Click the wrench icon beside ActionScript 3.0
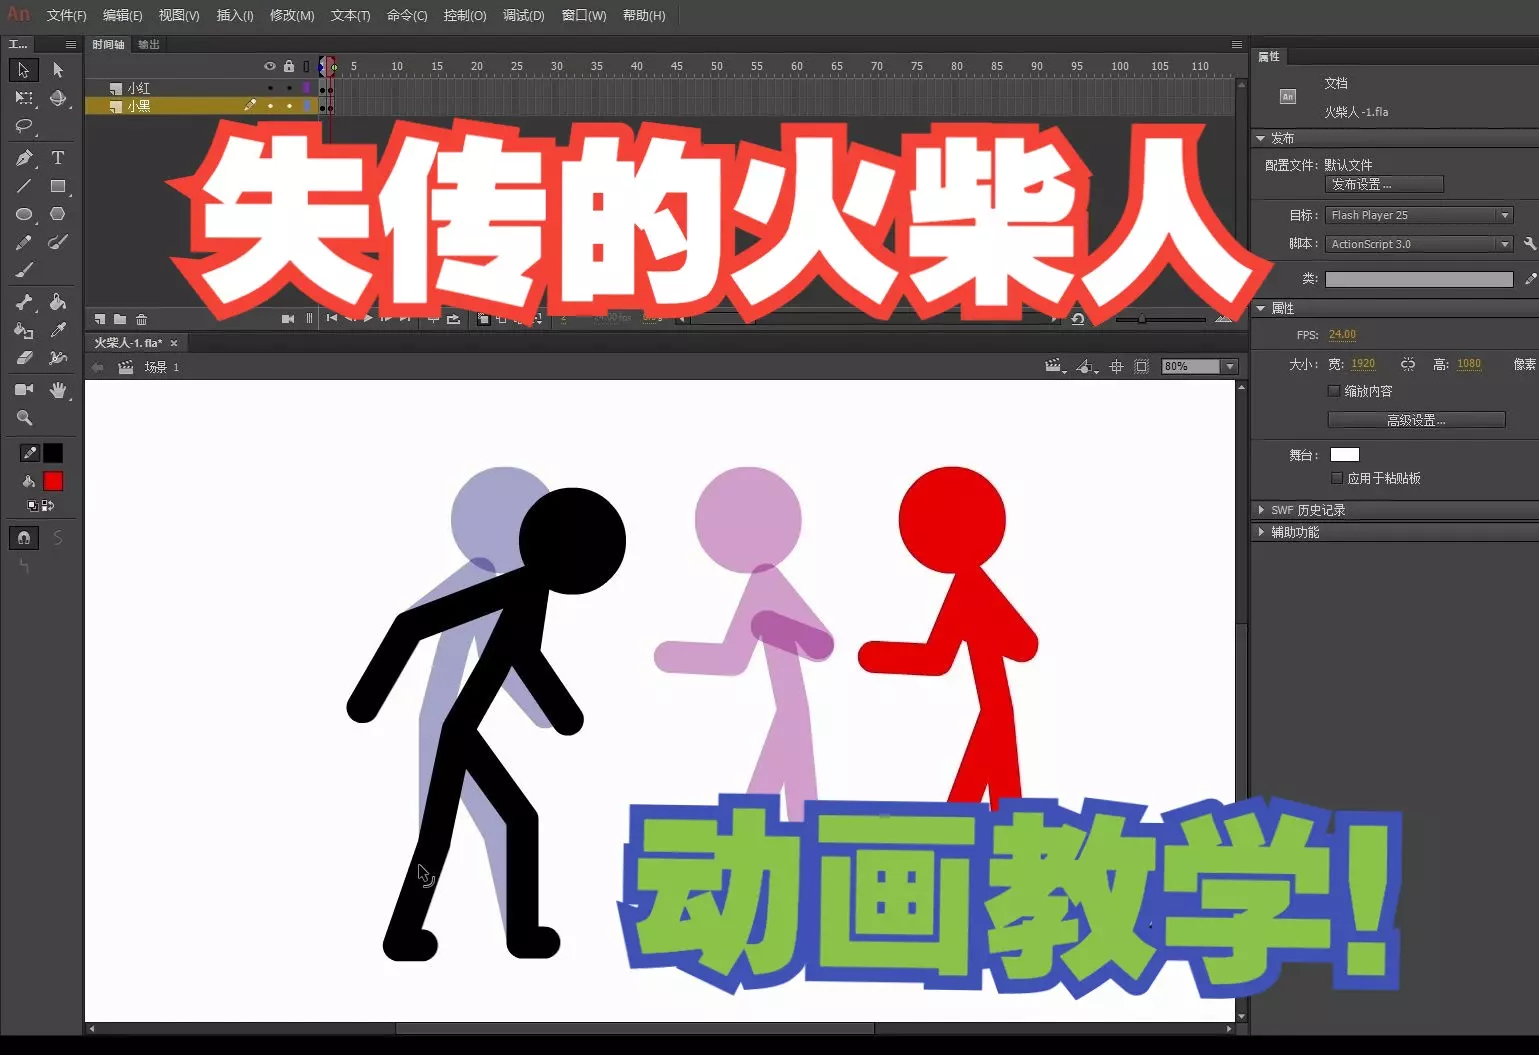This screenshot has width=1539, height=1055. (x=1529, y=244)
